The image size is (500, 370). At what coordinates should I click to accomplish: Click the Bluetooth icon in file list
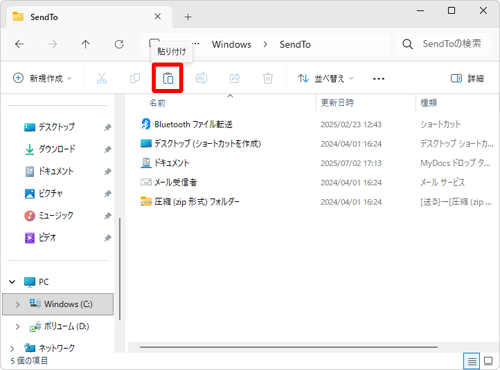pyautogui.click(x=146, y=124)
